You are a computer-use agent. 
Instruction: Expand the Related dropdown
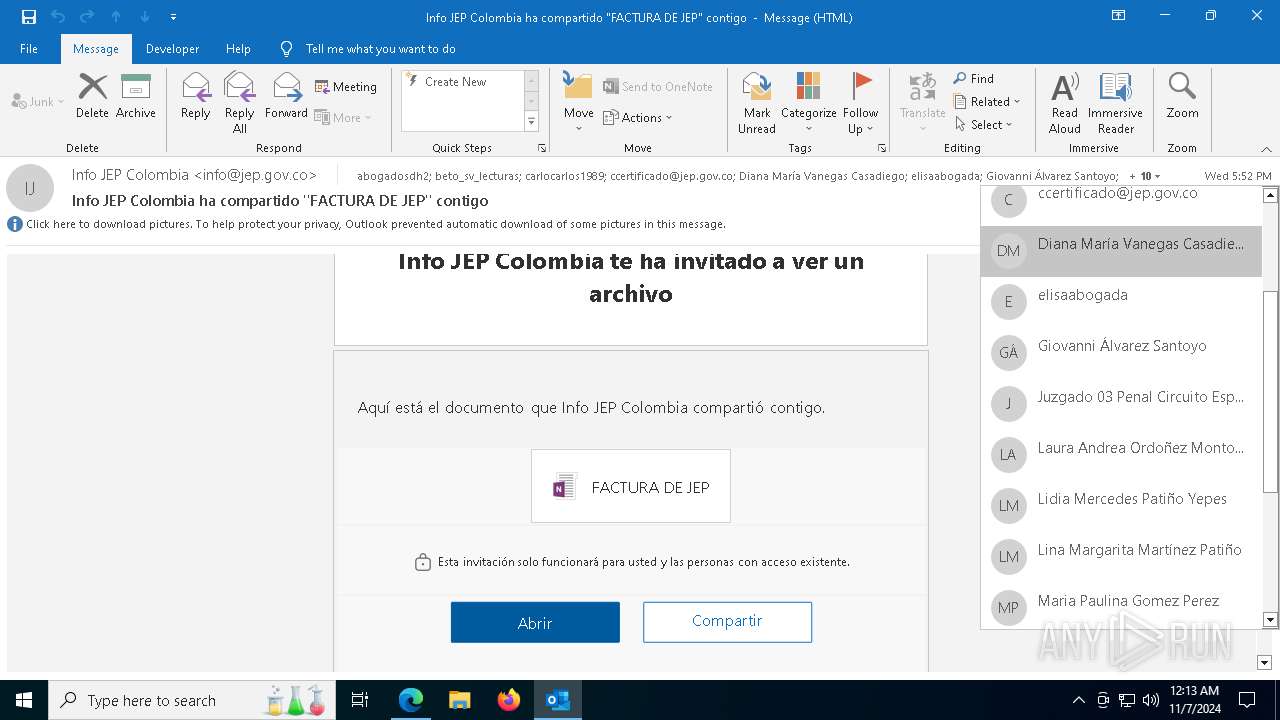[986, 102]
